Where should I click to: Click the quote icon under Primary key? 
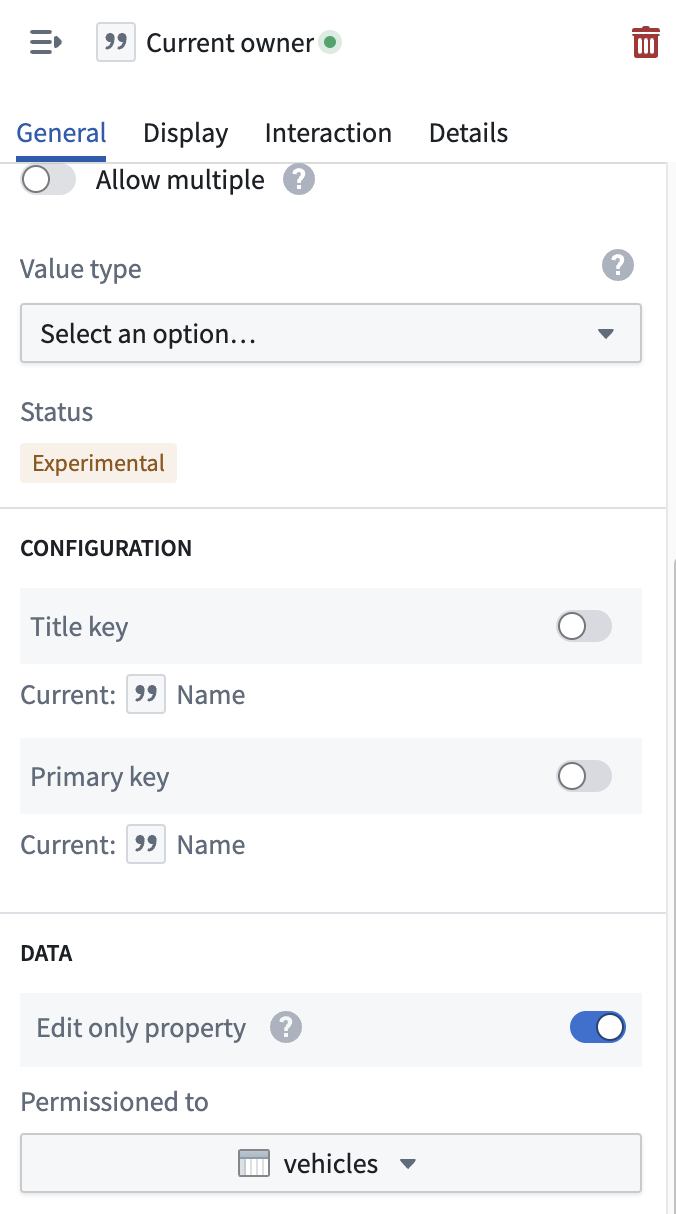point(146,845)
